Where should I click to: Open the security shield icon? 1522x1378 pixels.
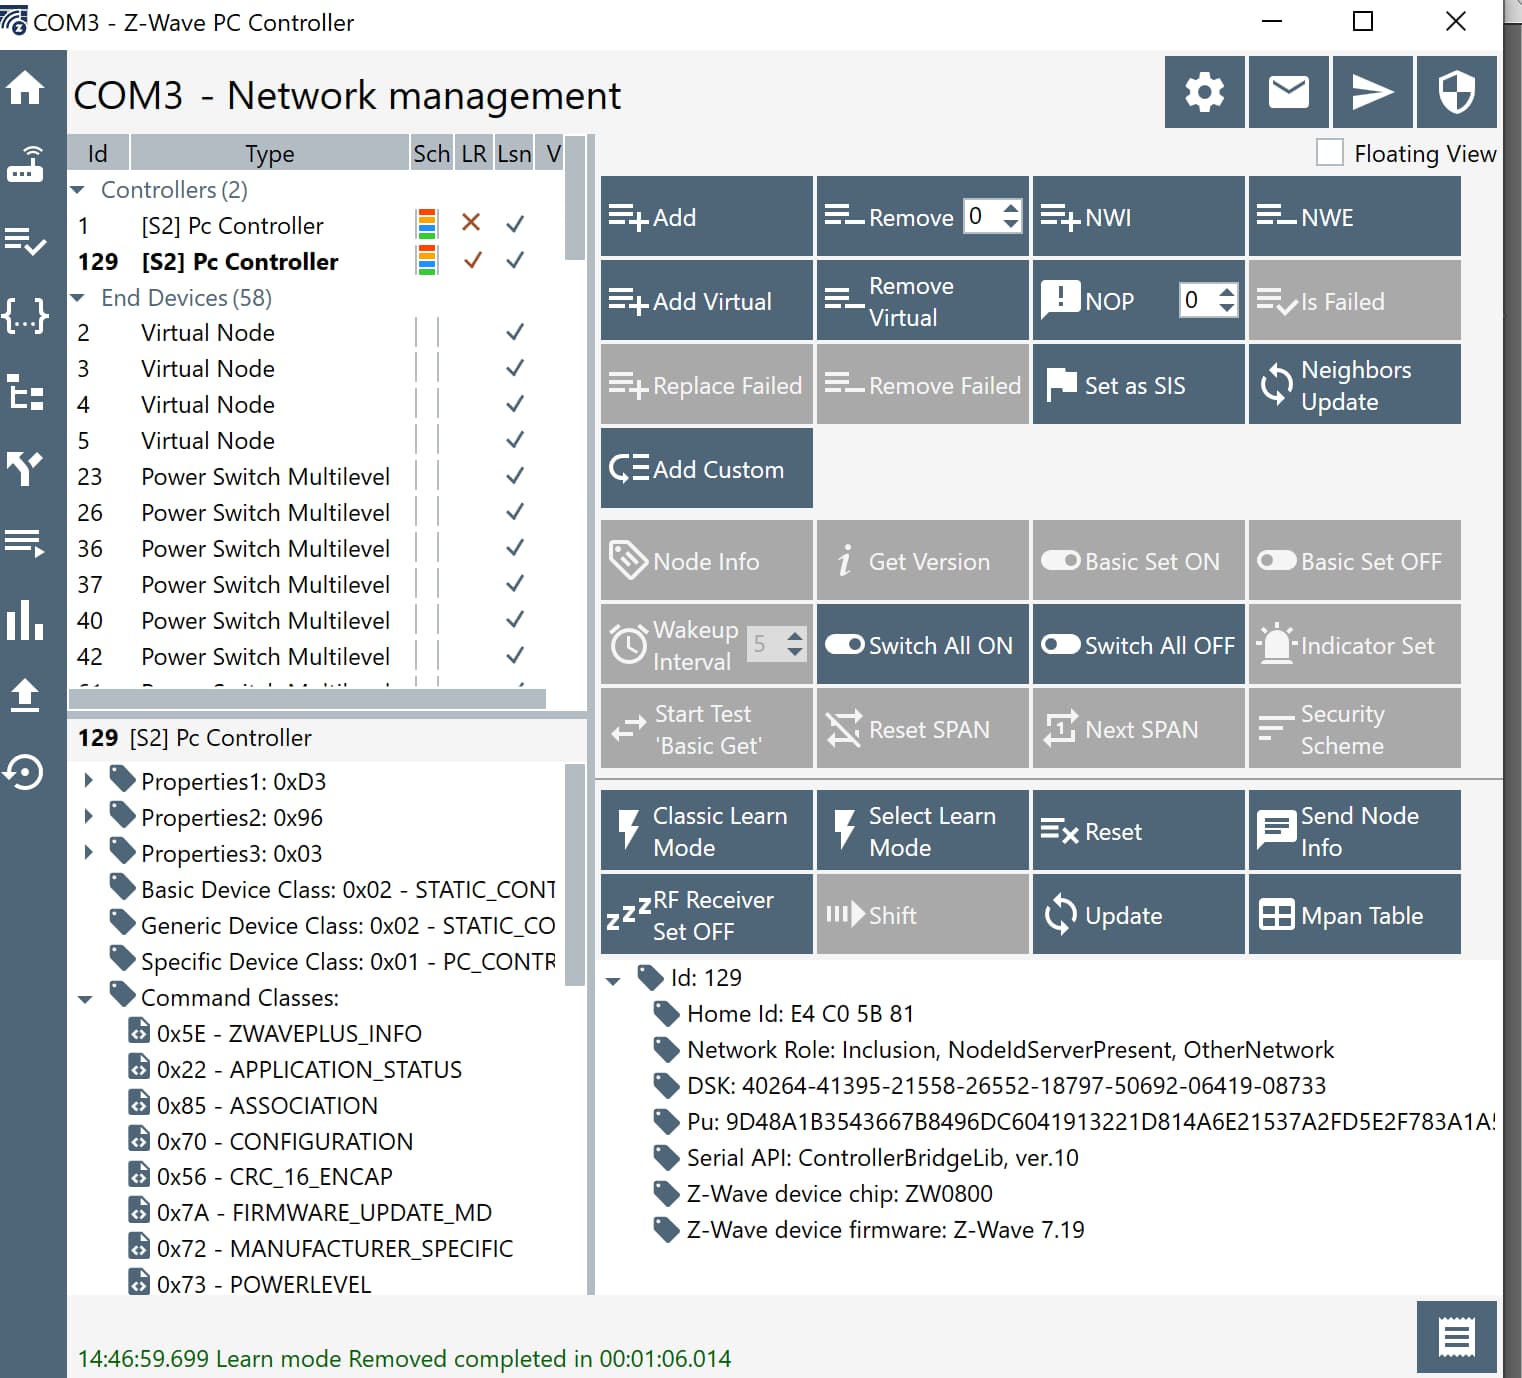(x=1456, y=92)
